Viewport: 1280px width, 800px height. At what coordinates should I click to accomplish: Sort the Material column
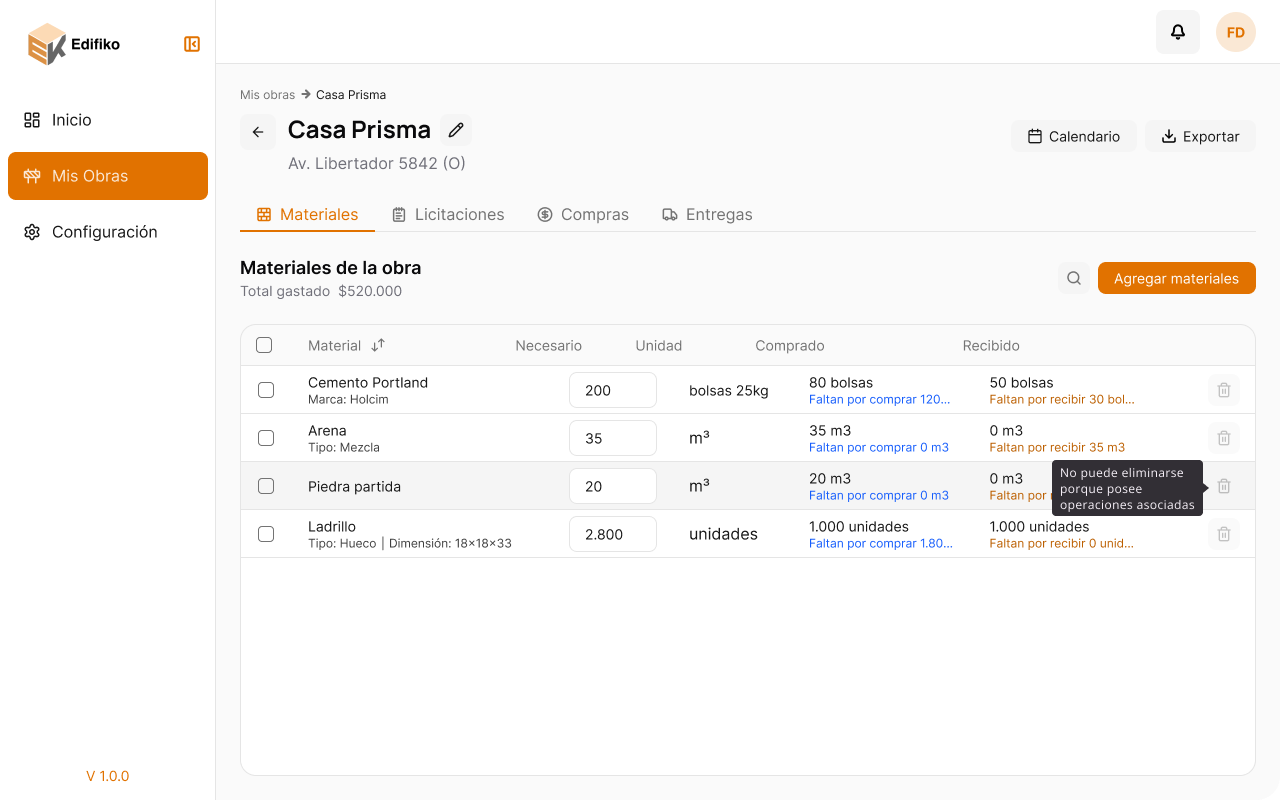(378, 345)
